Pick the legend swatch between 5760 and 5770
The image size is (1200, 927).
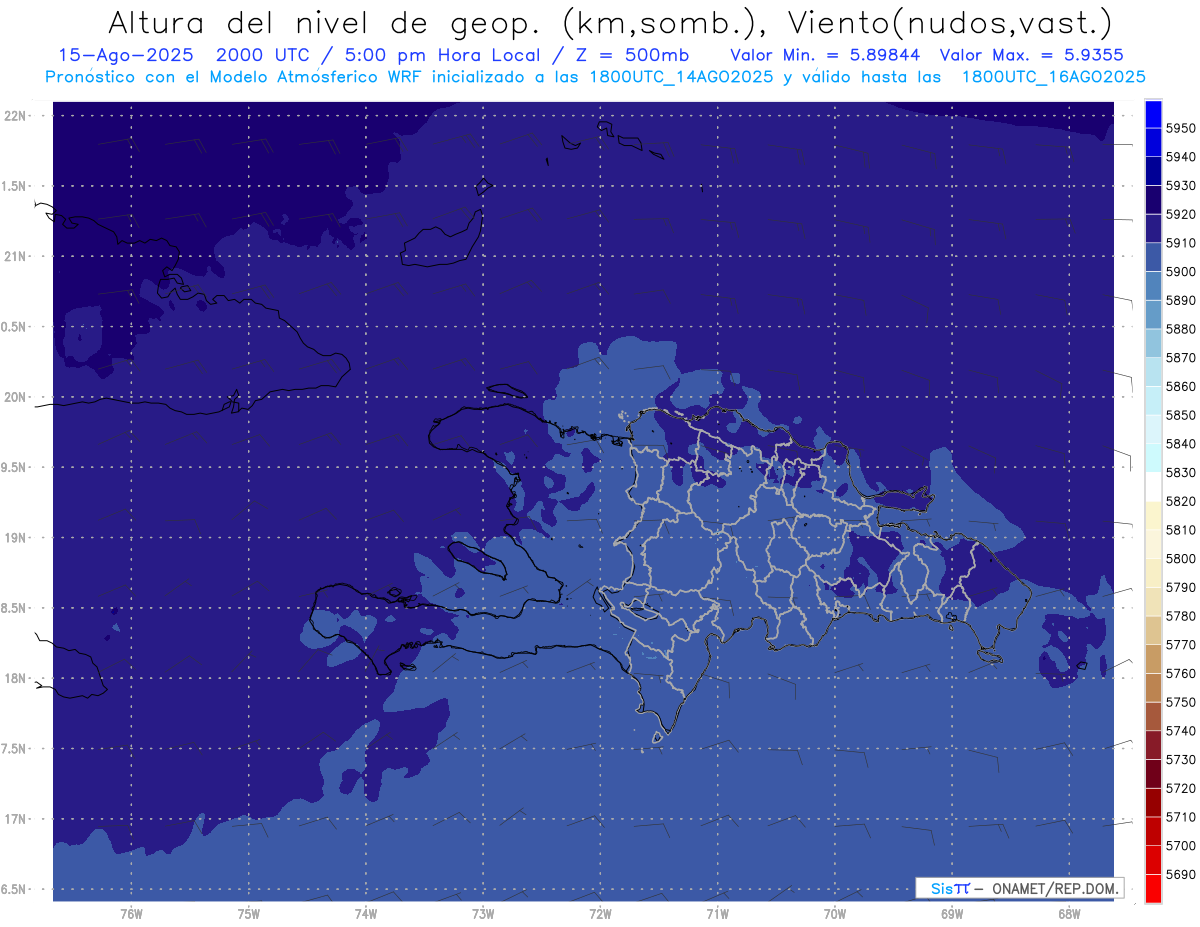click(x=1152, y=659)
